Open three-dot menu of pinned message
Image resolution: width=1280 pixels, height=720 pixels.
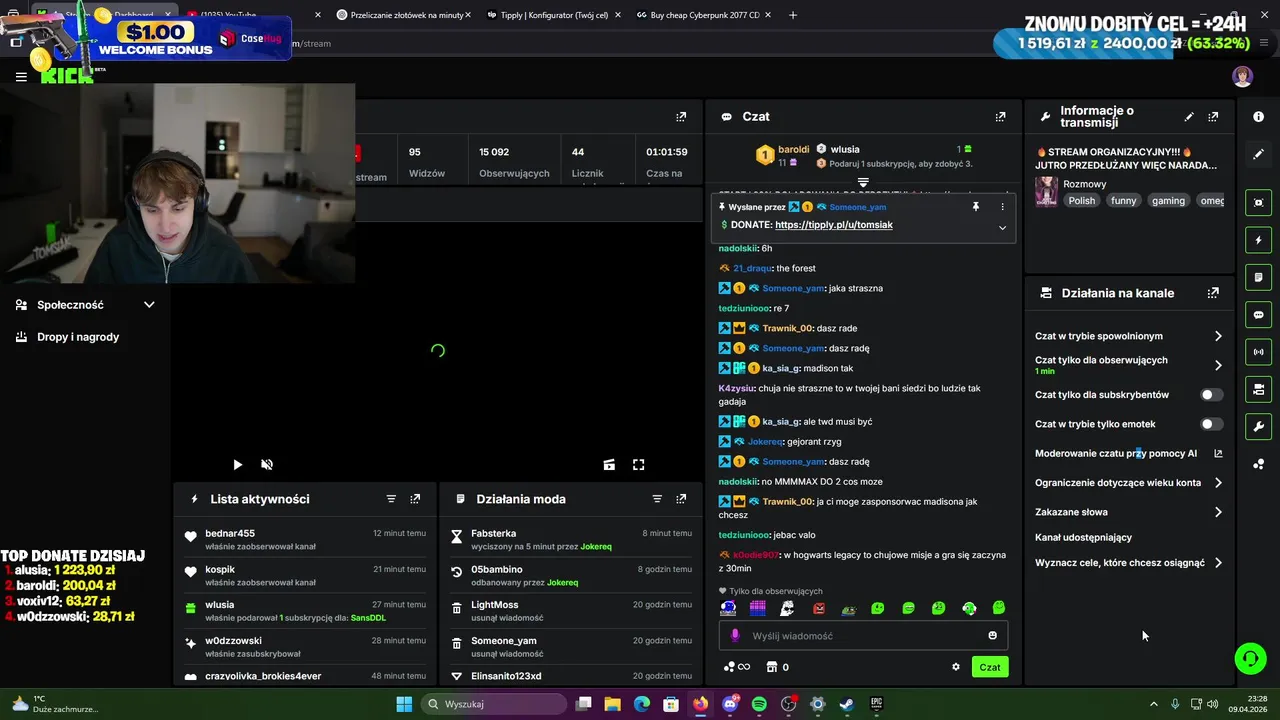click(x=1002, y=207)
